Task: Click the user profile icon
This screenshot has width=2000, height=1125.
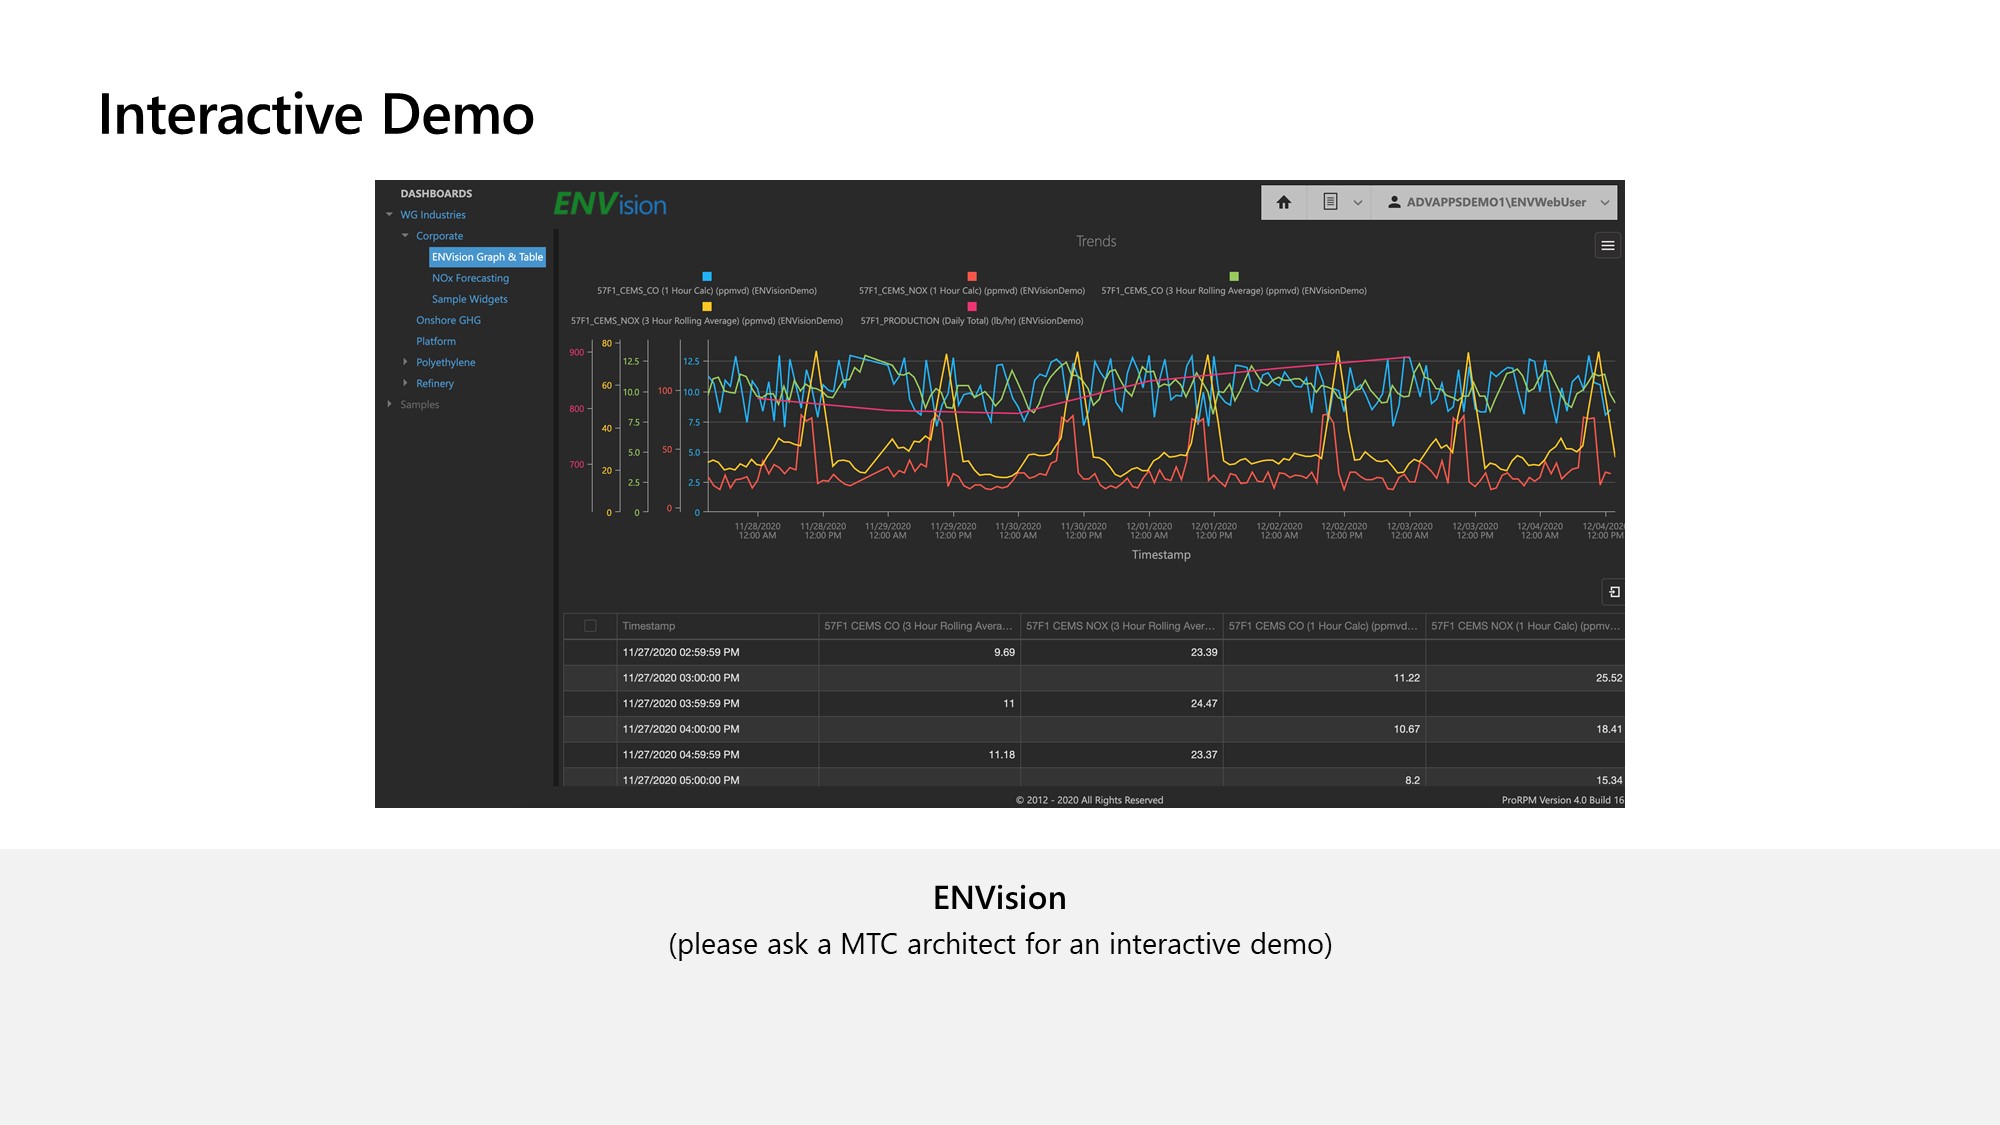Action: pos(1394,202)
